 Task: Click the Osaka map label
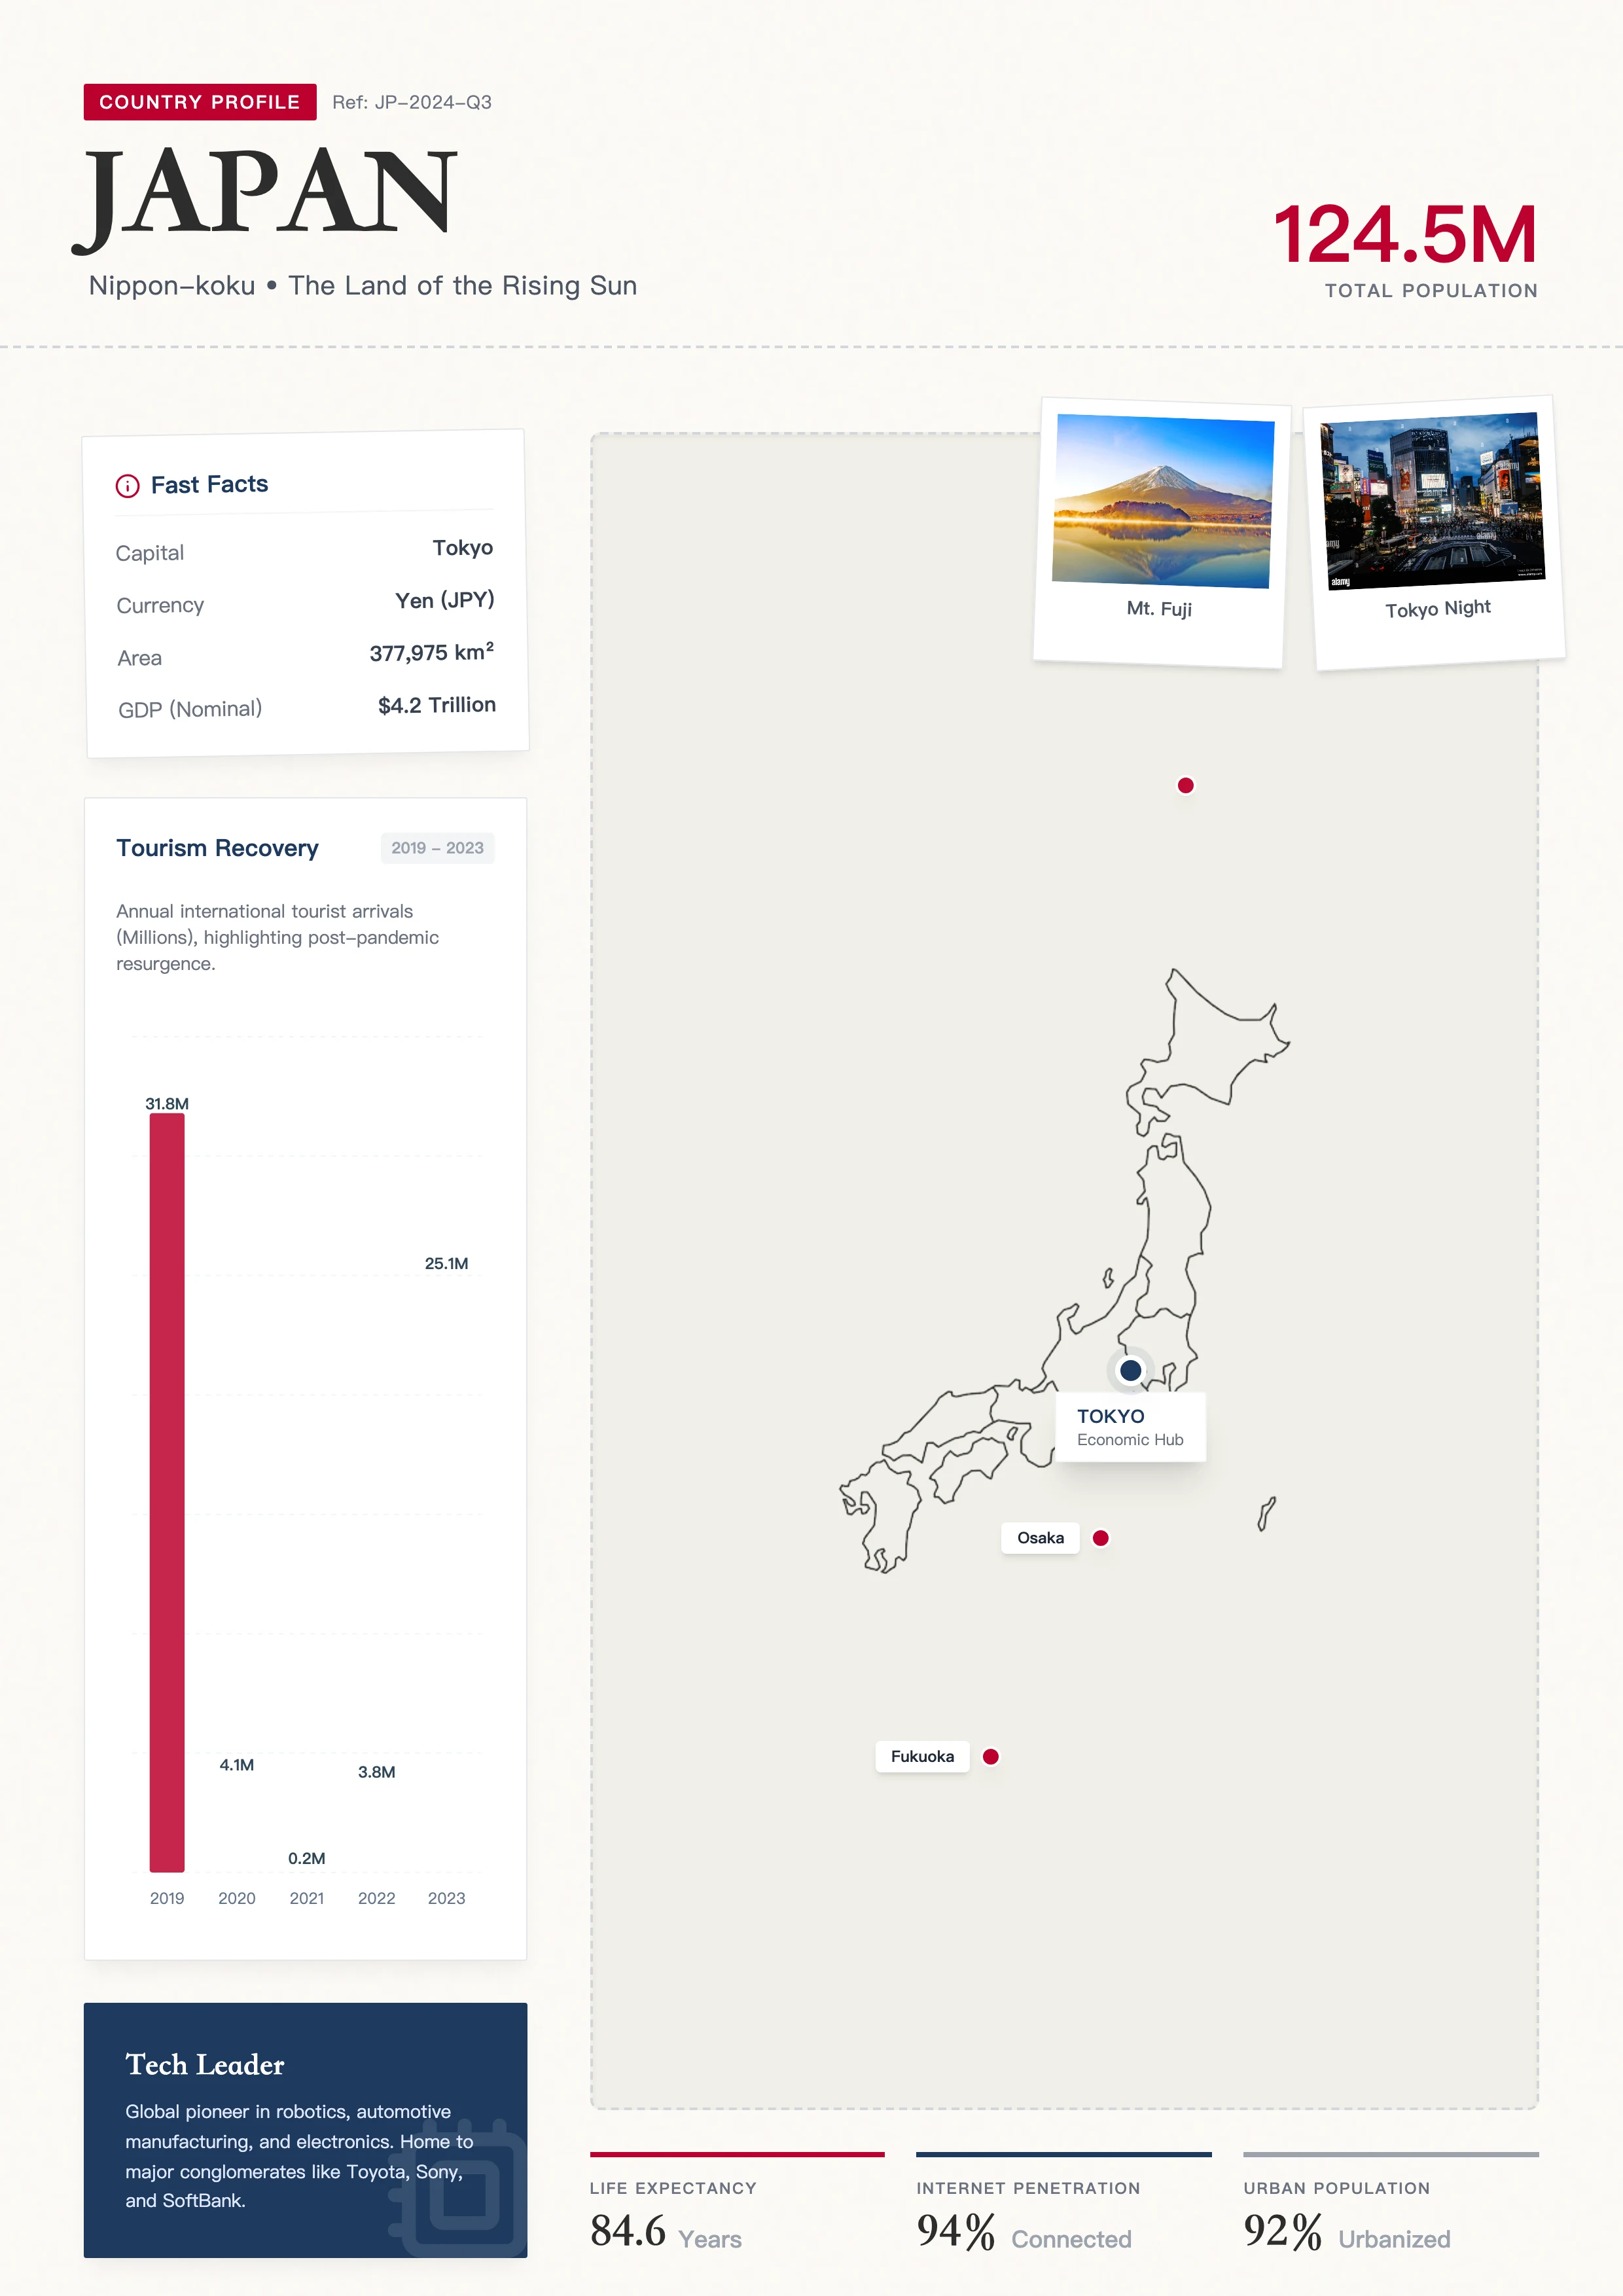tap(1040, 1538)
